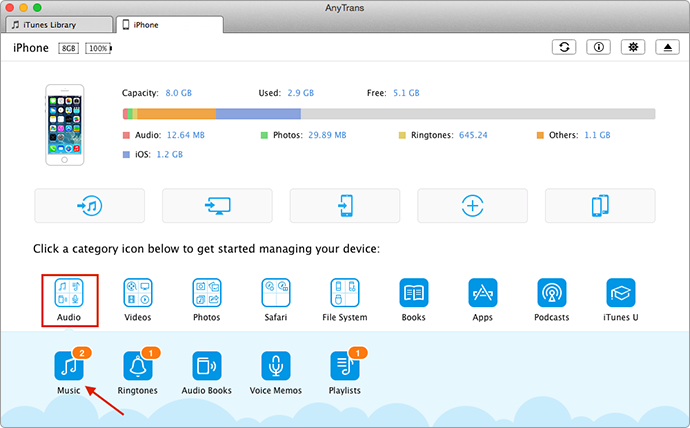Click the add content button with plus
Image resolution: width=690 pixels, height=428 pixels.
point(473,205)
